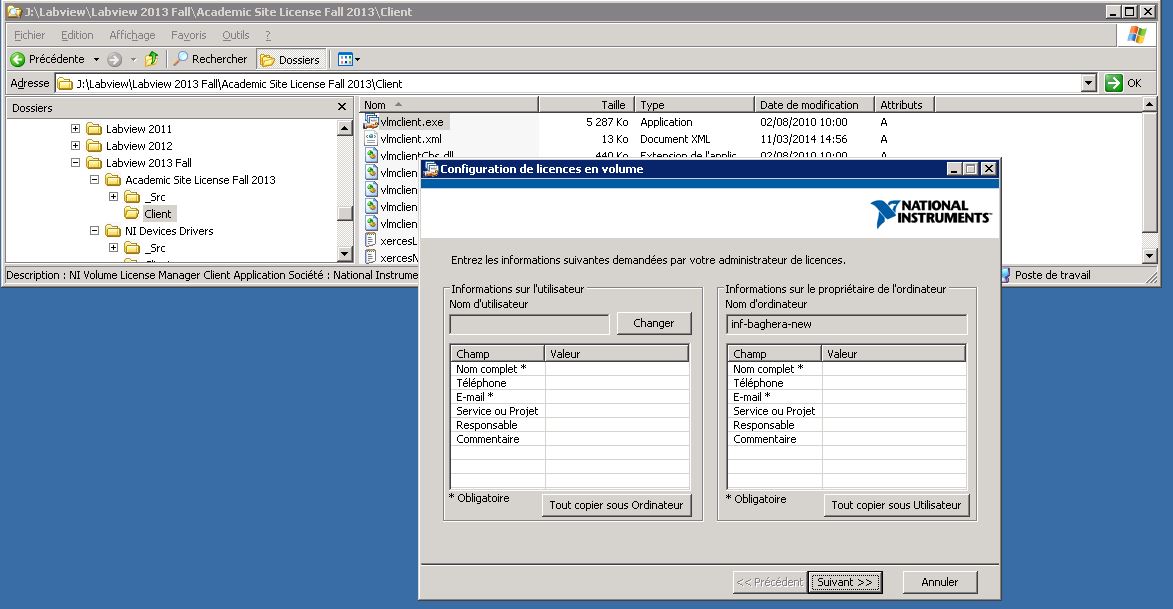Open the Favoris menu
Screen dimensions: 1173x609
[x=189, y=35]
